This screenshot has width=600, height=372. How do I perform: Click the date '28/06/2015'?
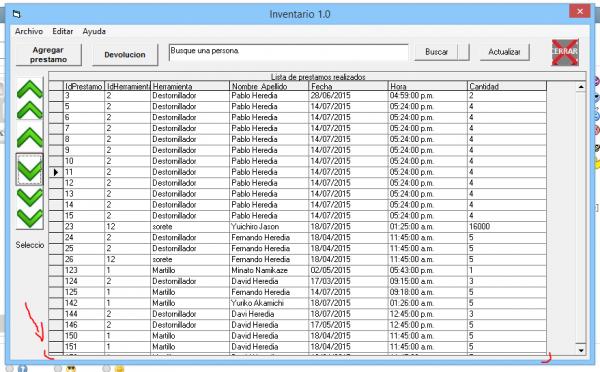pos(330,96)
